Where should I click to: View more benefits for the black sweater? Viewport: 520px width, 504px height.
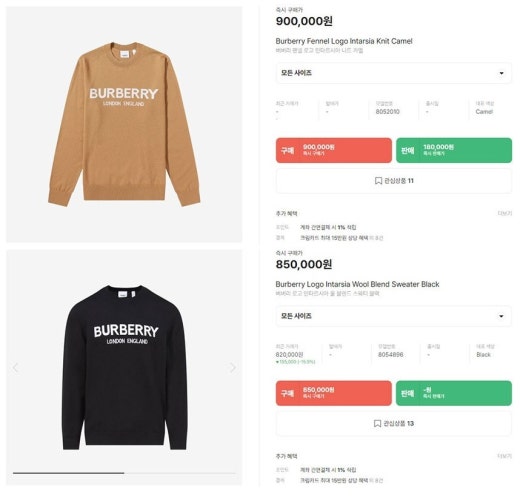(505, 456)
